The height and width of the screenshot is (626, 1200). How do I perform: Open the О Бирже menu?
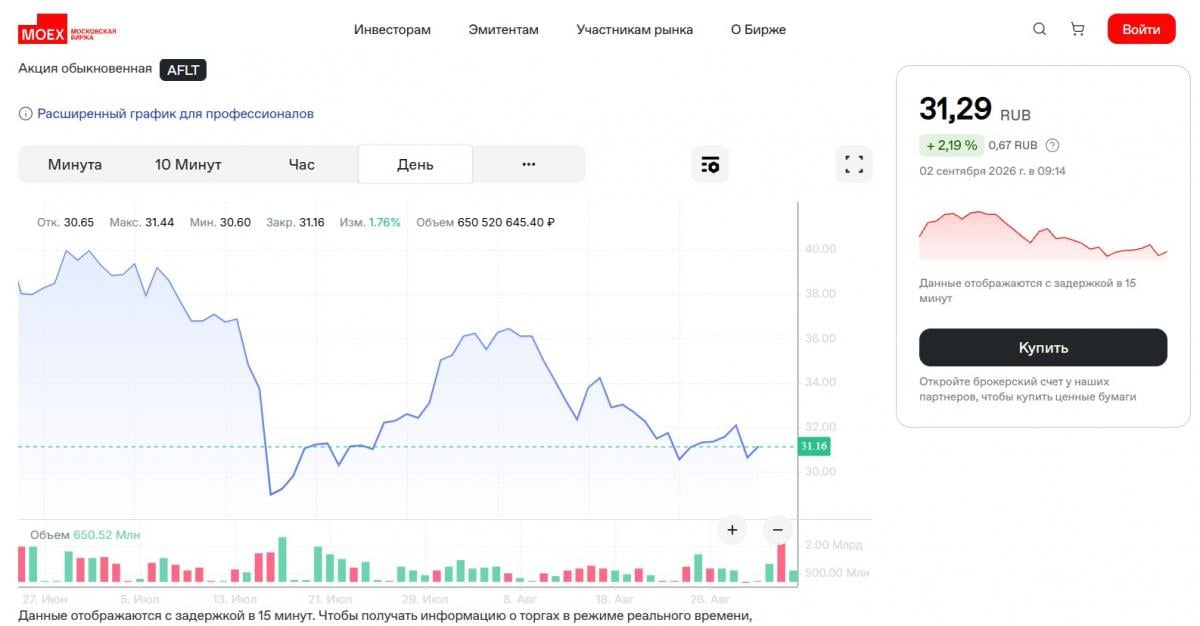(x=758, y=29)
